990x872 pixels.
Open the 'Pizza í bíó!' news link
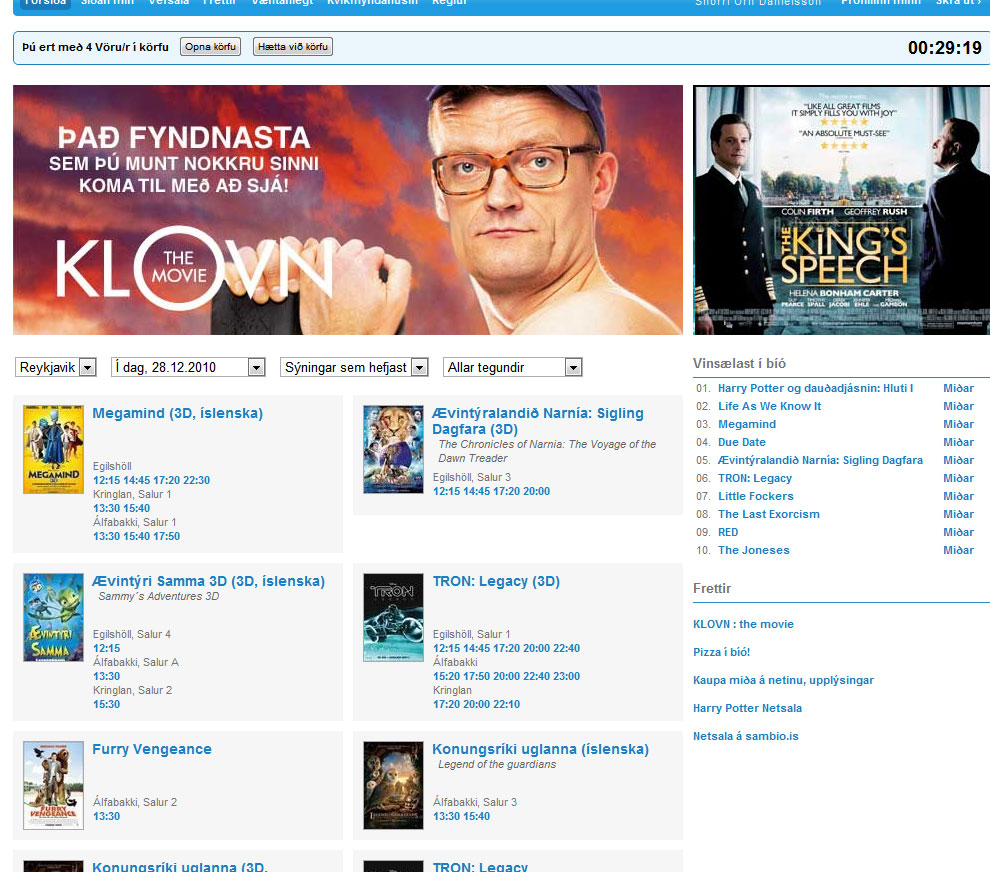tap(721, 652)
